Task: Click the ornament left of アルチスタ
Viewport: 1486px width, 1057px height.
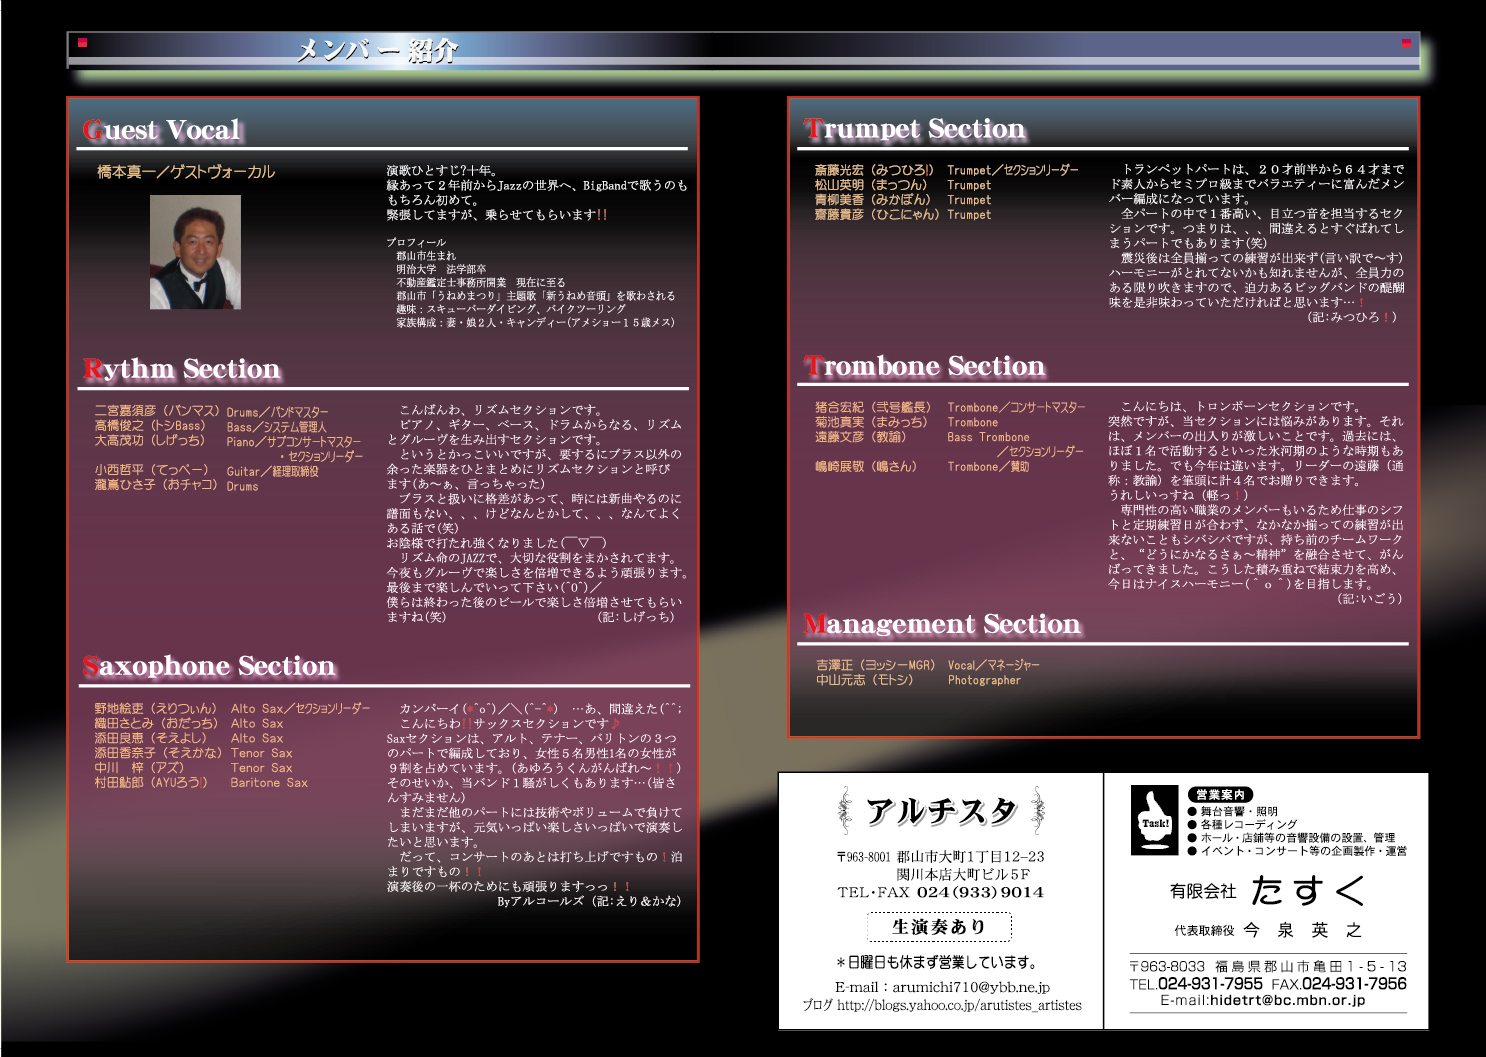Action: click(845, 810)
